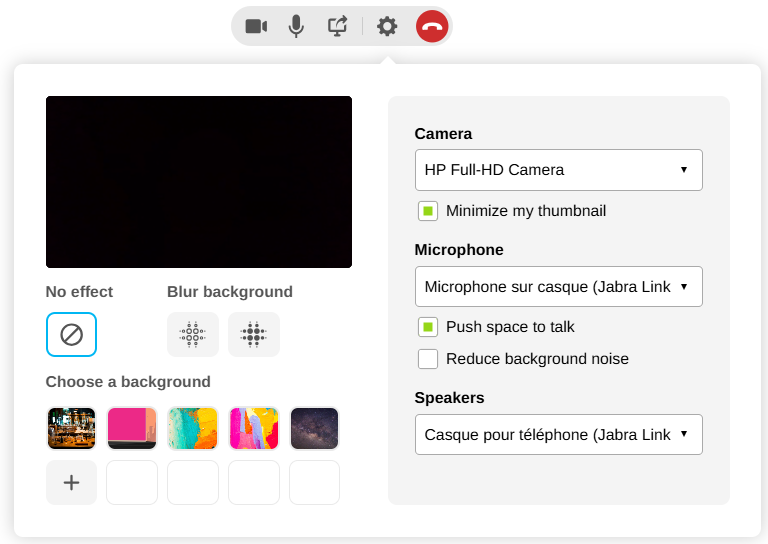This screenshot has width=768, height=544.
Task: Open the Camera dropdown HP Full-HD Camera
Action: point(558,170)
